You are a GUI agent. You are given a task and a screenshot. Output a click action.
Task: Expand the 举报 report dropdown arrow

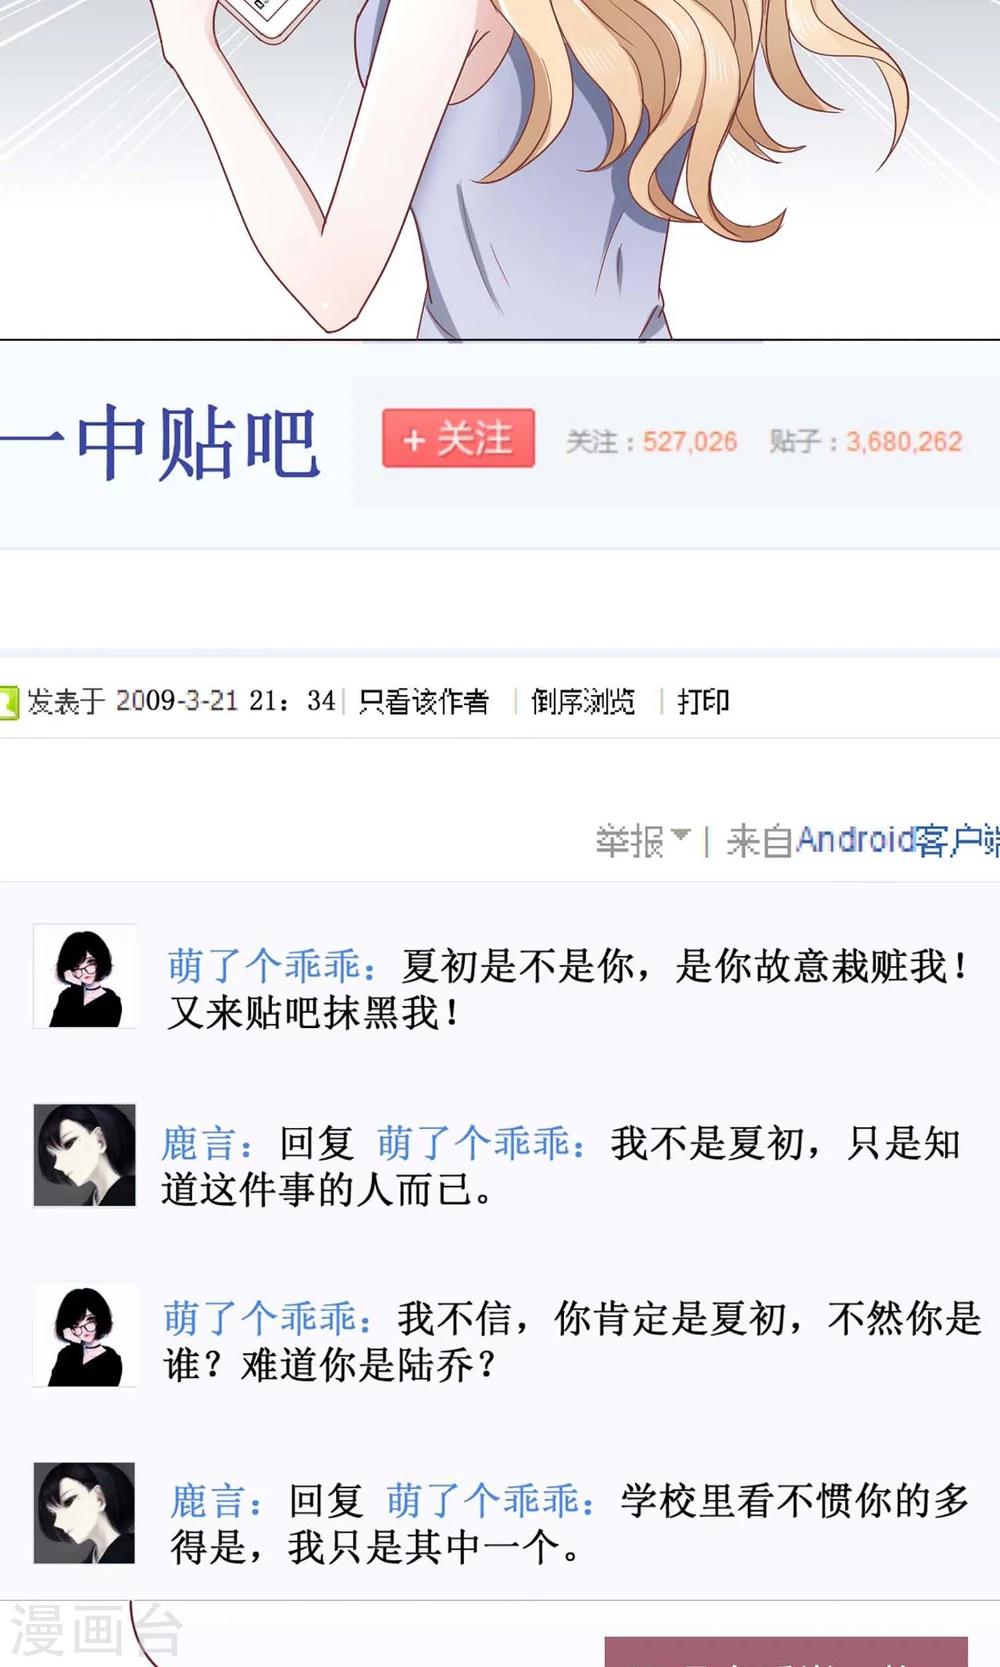pyautogui.click(x=681, y=834)
